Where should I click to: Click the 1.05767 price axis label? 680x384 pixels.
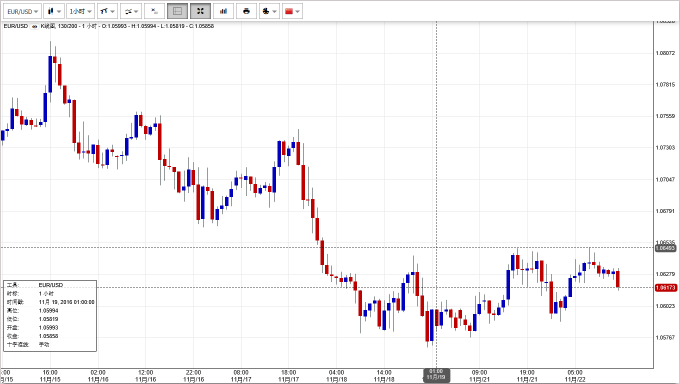[665, 337]
